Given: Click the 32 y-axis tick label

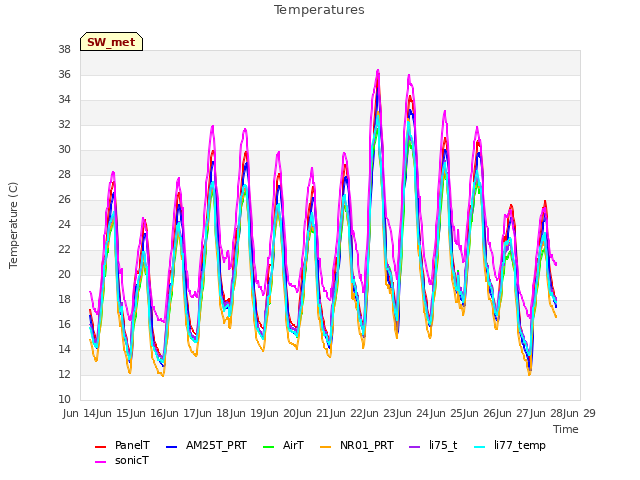Looking at the screenshot, I should (x=64, y=124).
